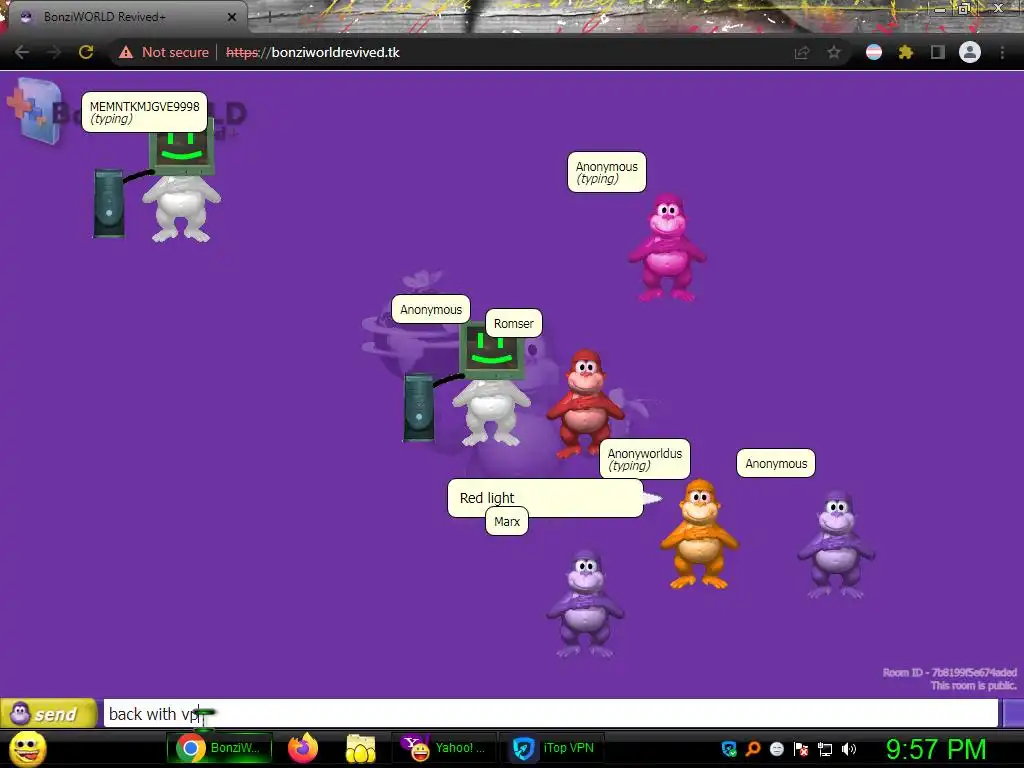Open a new browser tab

coord(270,17)
